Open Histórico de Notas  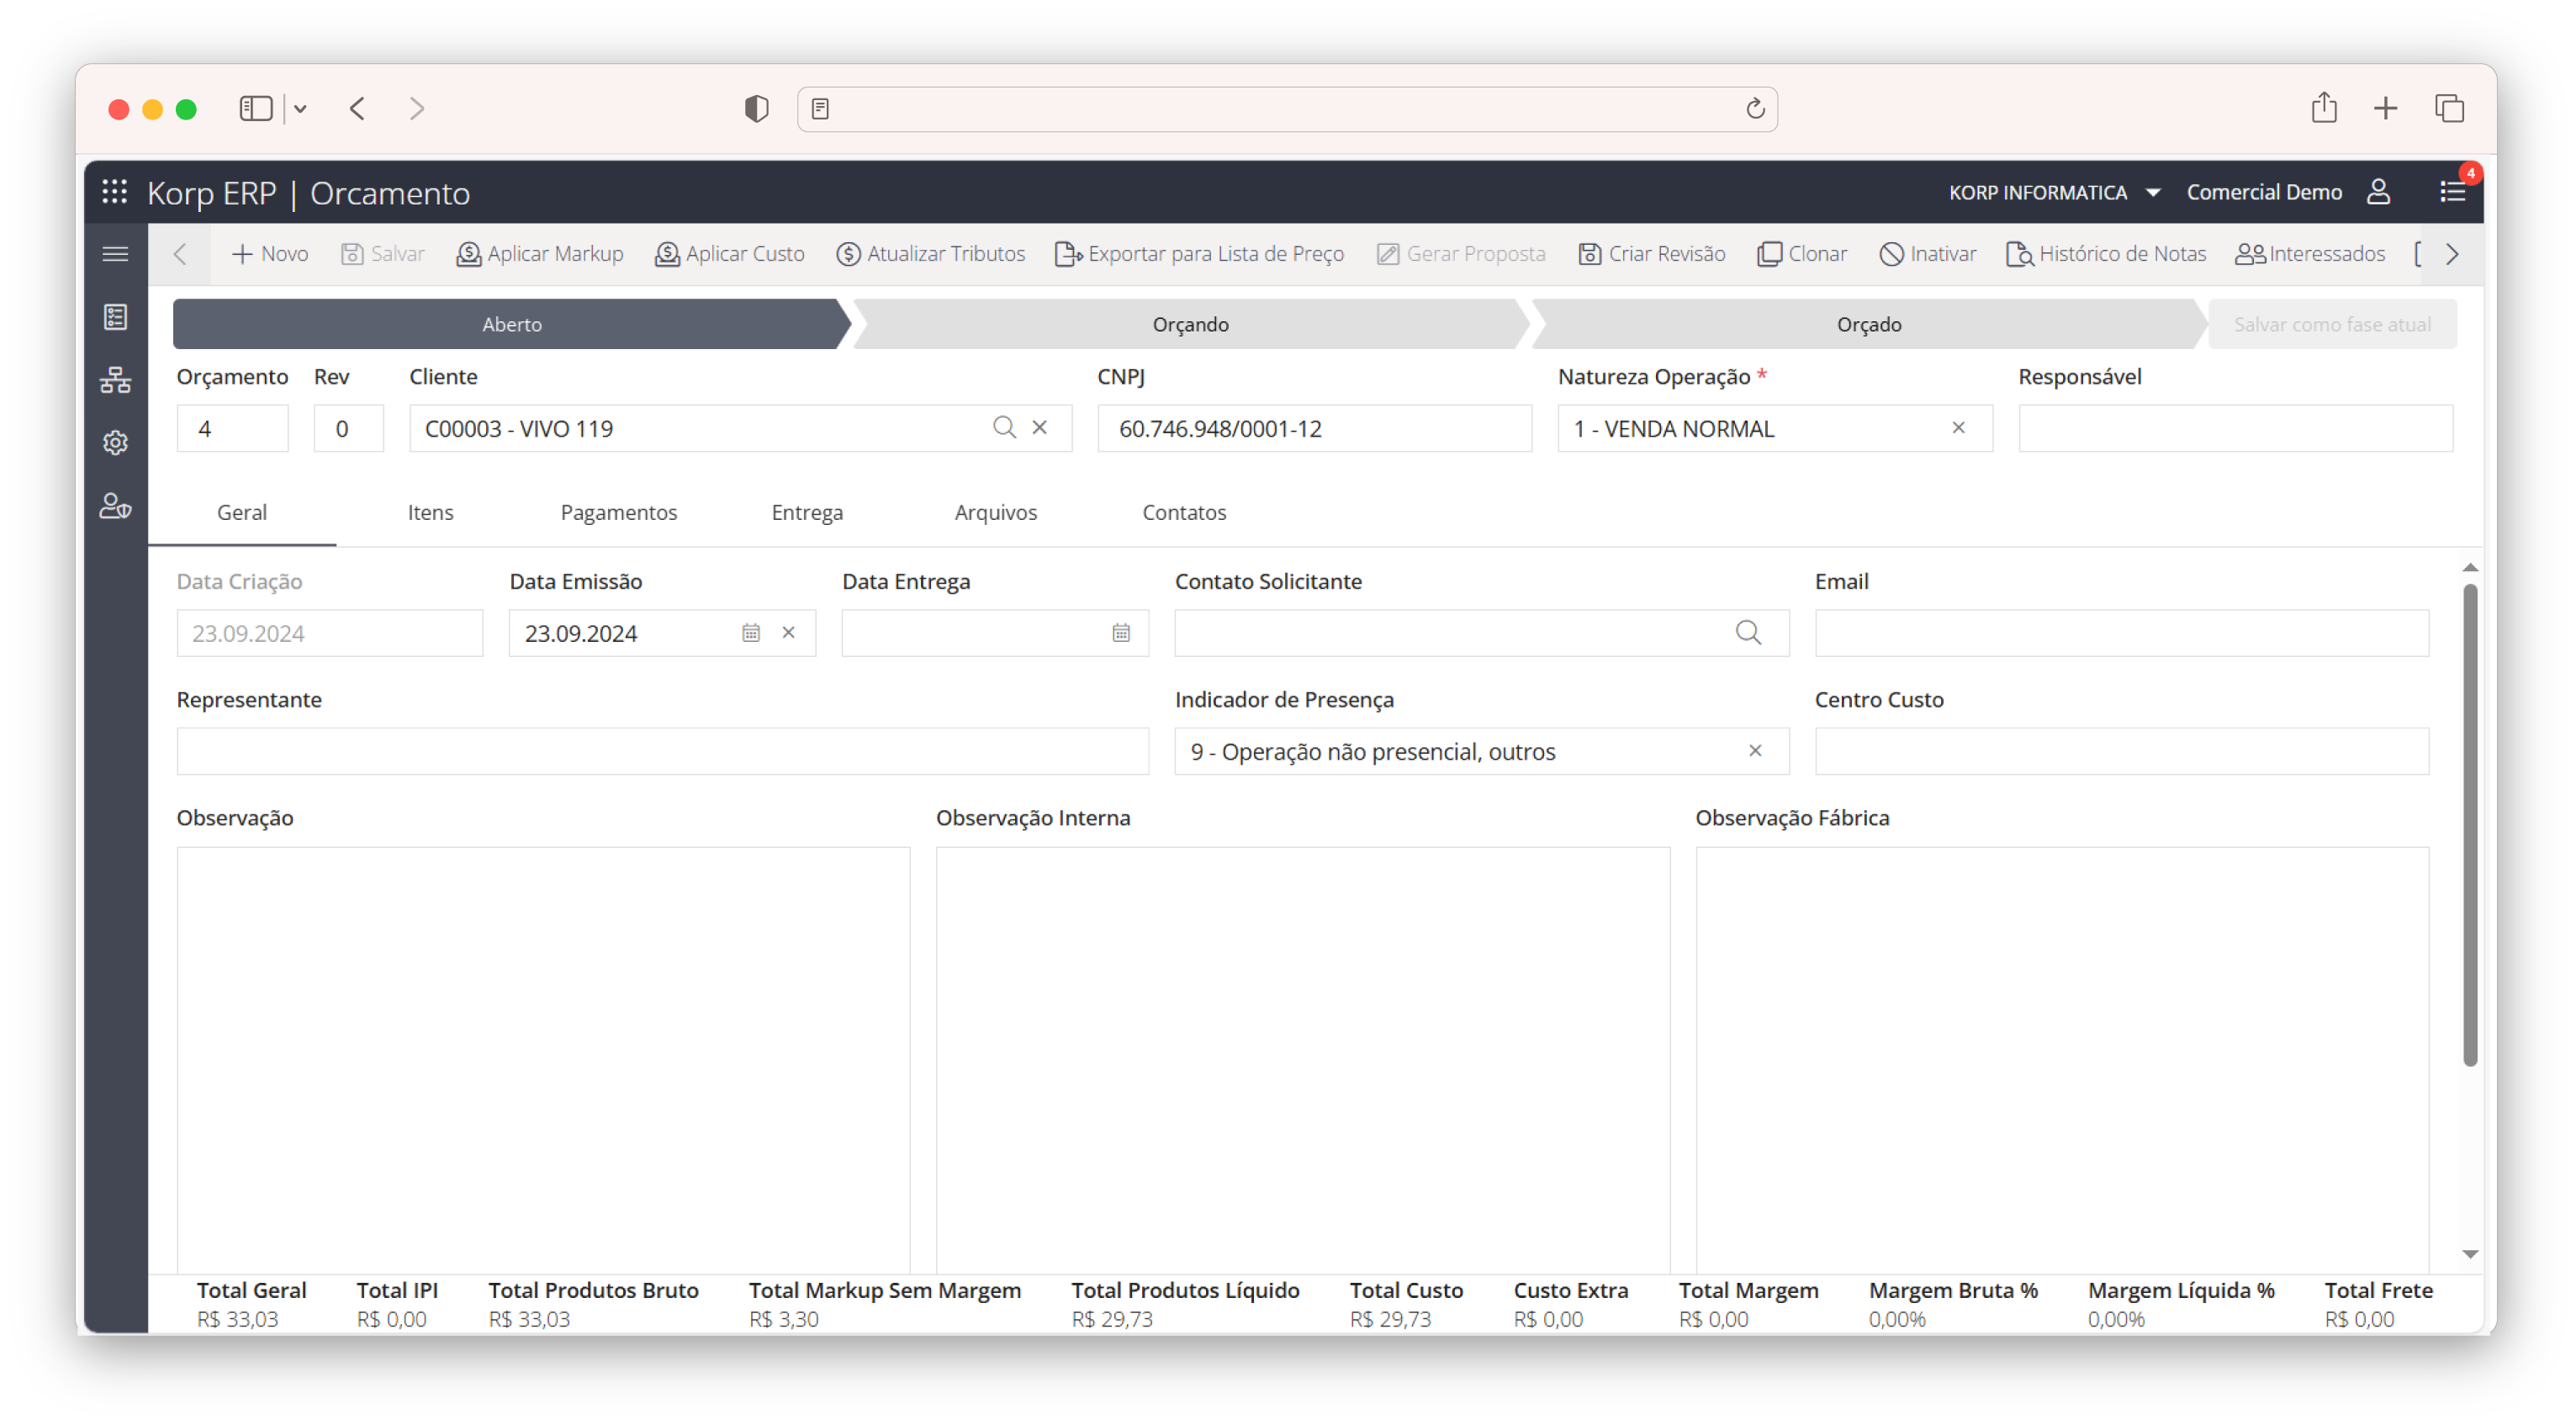(2106, 254)
